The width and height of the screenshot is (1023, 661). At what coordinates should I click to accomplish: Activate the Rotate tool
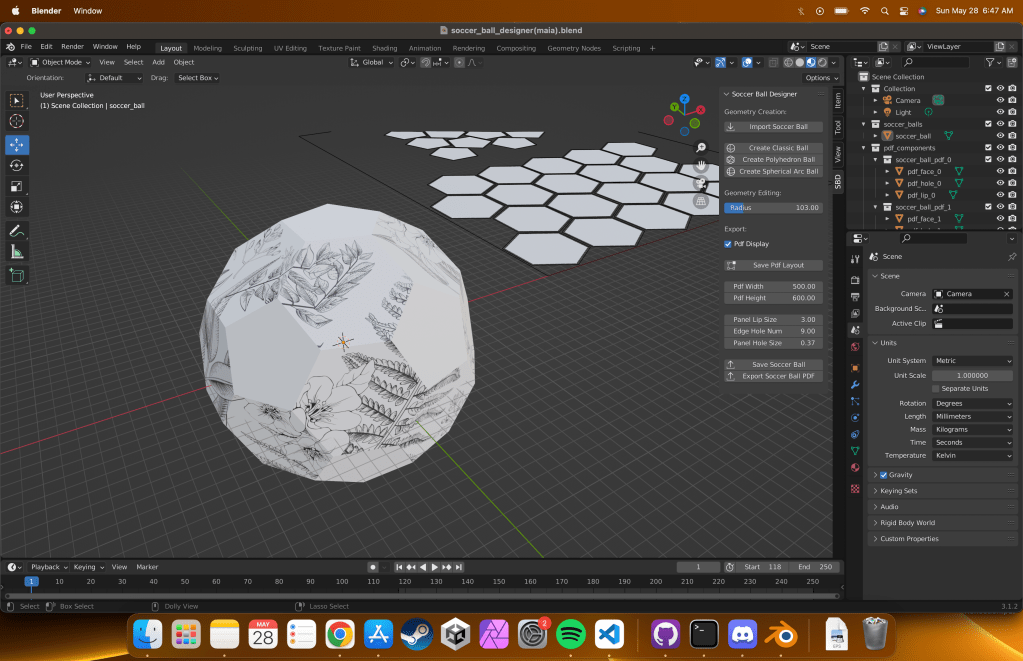pos(17,165)
